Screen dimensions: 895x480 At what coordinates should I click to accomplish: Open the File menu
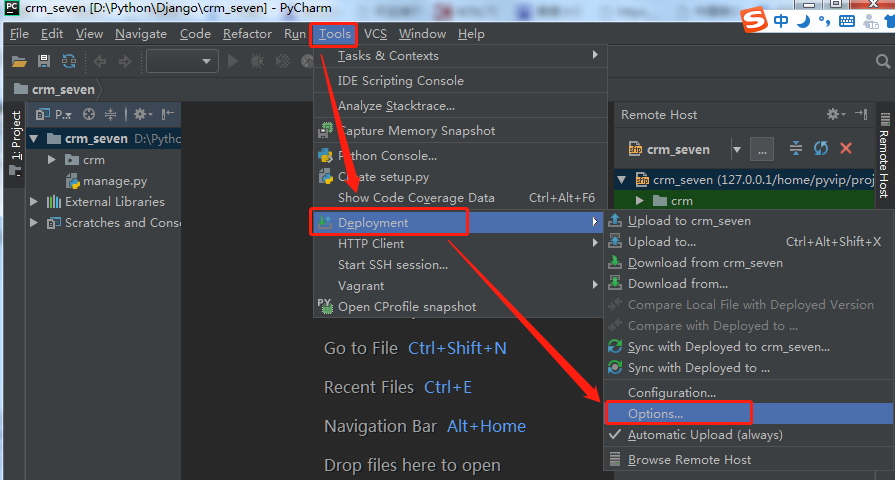(x=19, y=34)
